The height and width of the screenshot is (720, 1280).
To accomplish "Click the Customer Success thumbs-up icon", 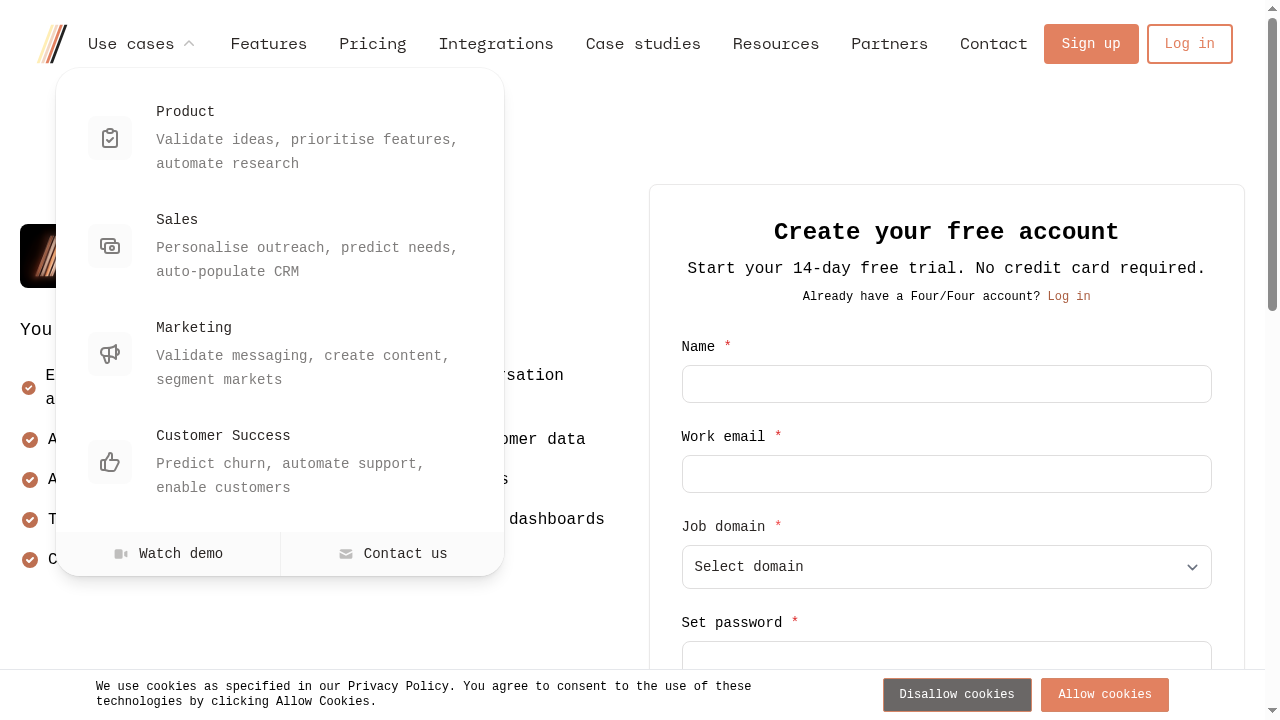I will tap(110, 462).
